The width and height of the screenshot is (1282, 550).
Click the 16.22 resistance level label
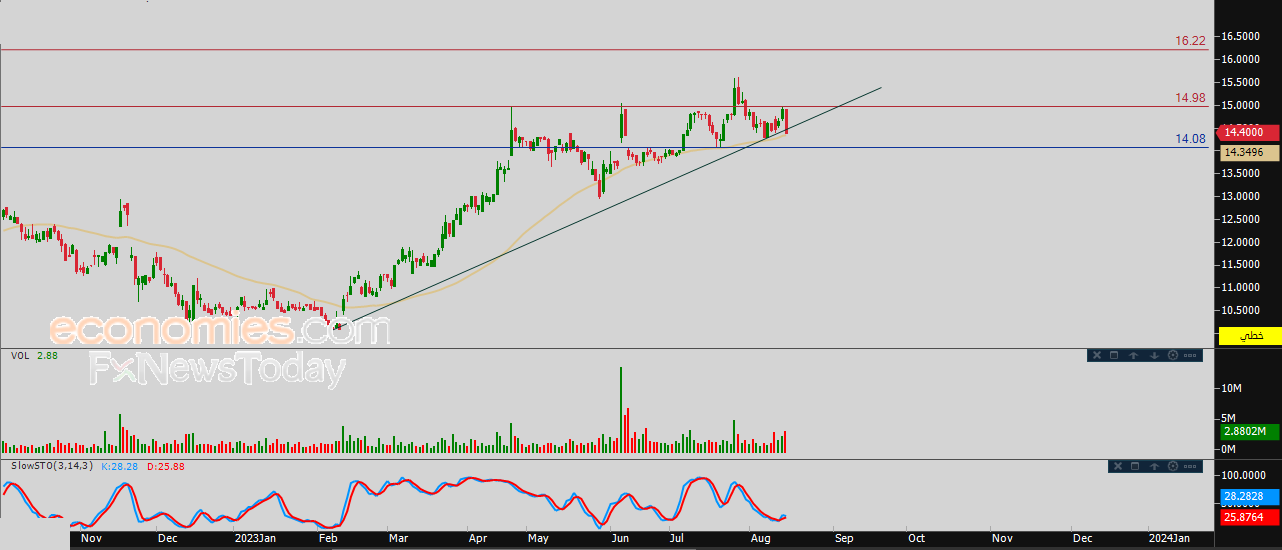[1190, 41]
